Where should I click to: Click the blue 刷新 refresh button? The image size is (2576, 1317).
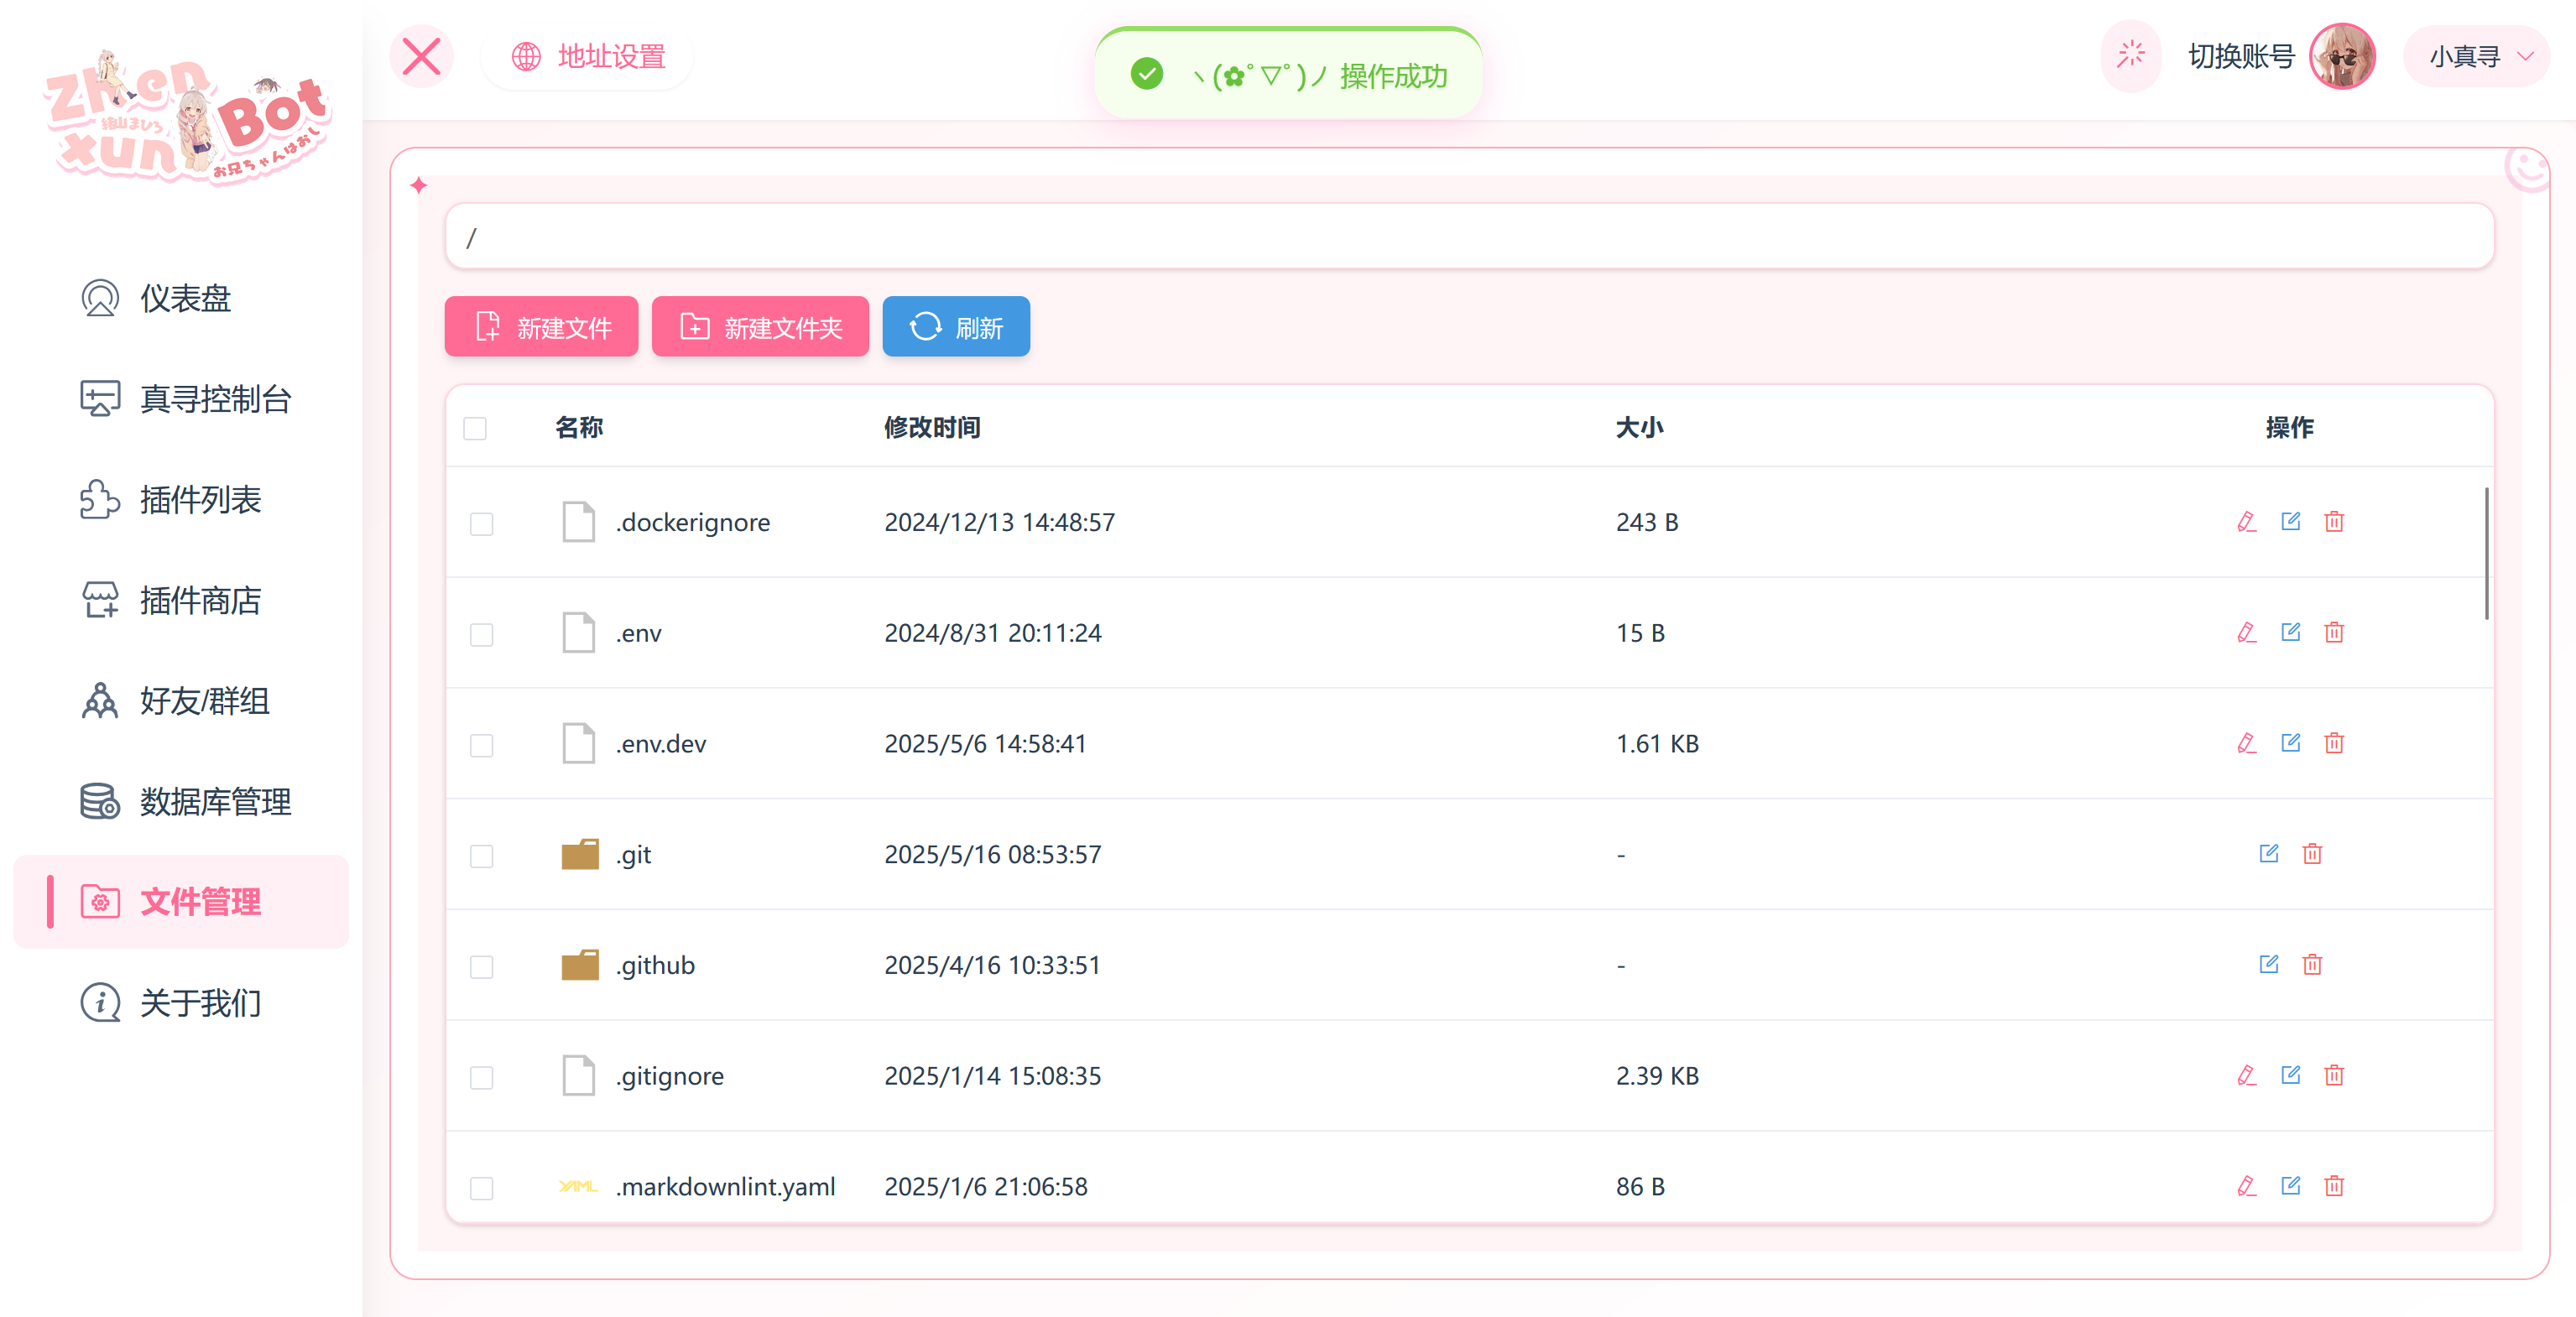pos(956,327)
